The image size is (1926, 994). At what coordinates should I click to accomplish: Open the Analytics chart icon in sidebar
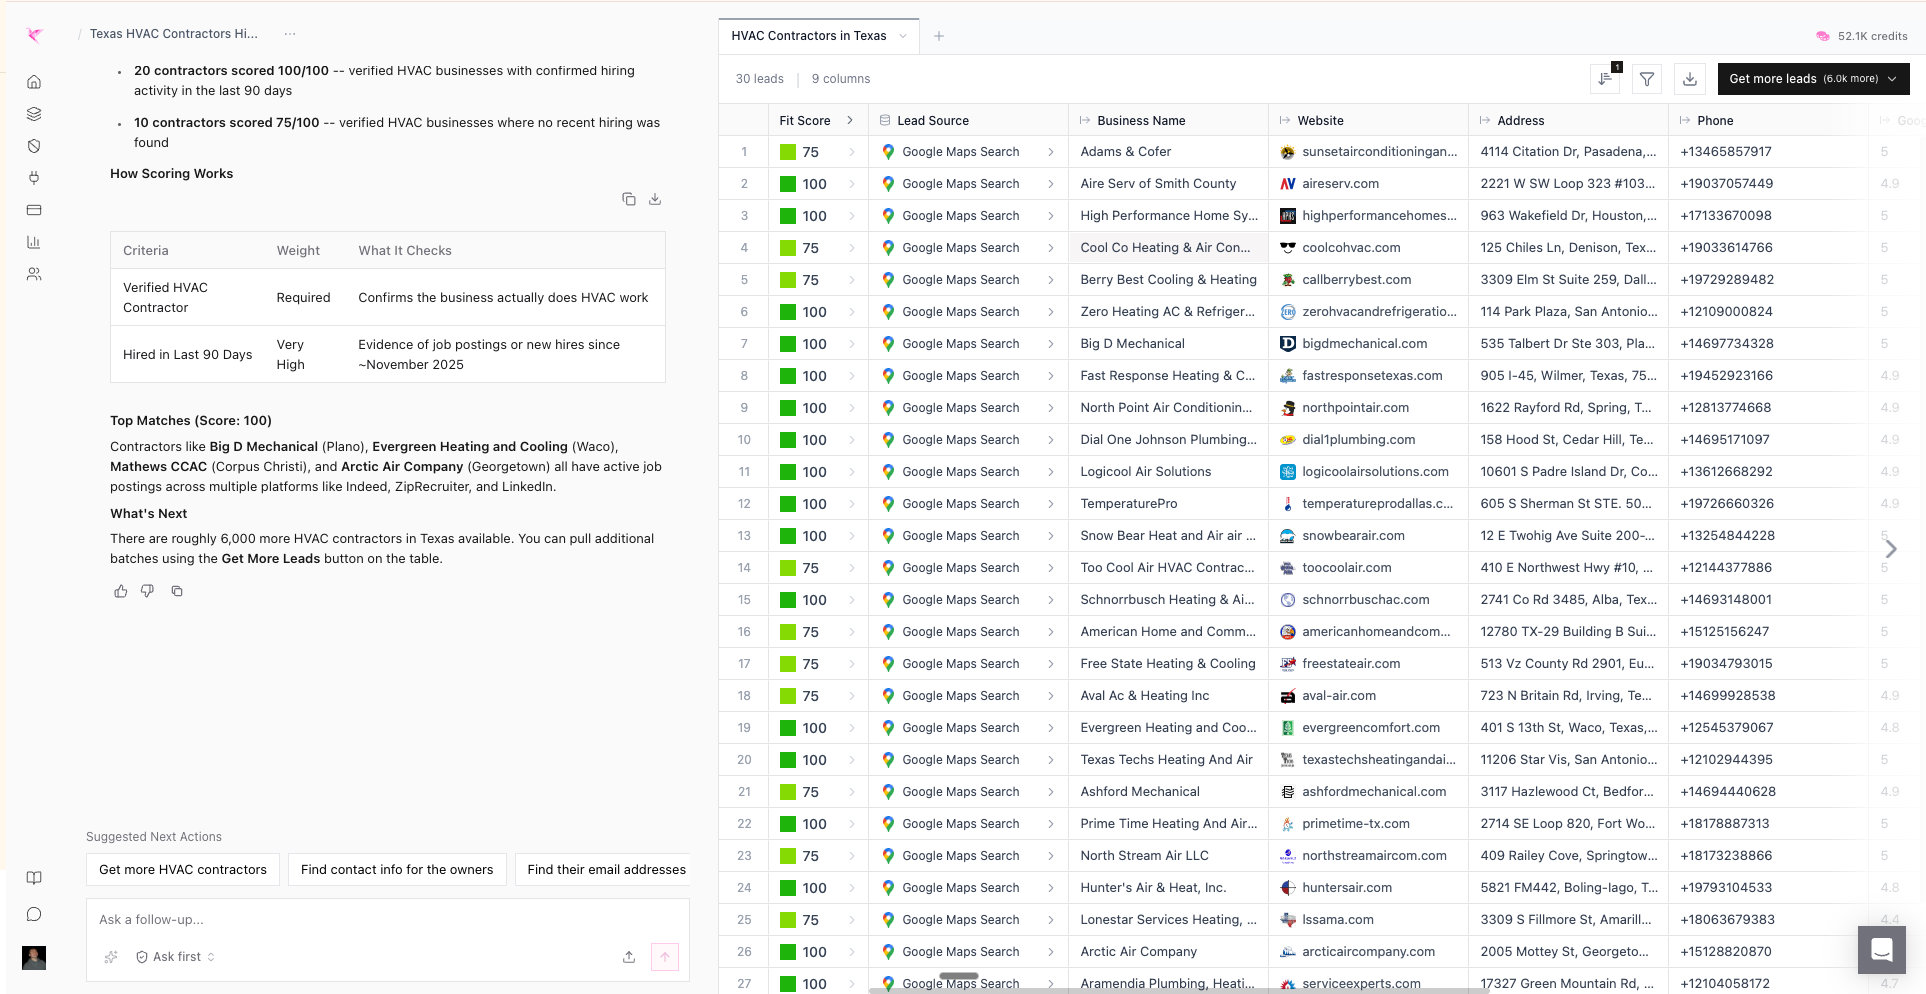coord(34,242)
